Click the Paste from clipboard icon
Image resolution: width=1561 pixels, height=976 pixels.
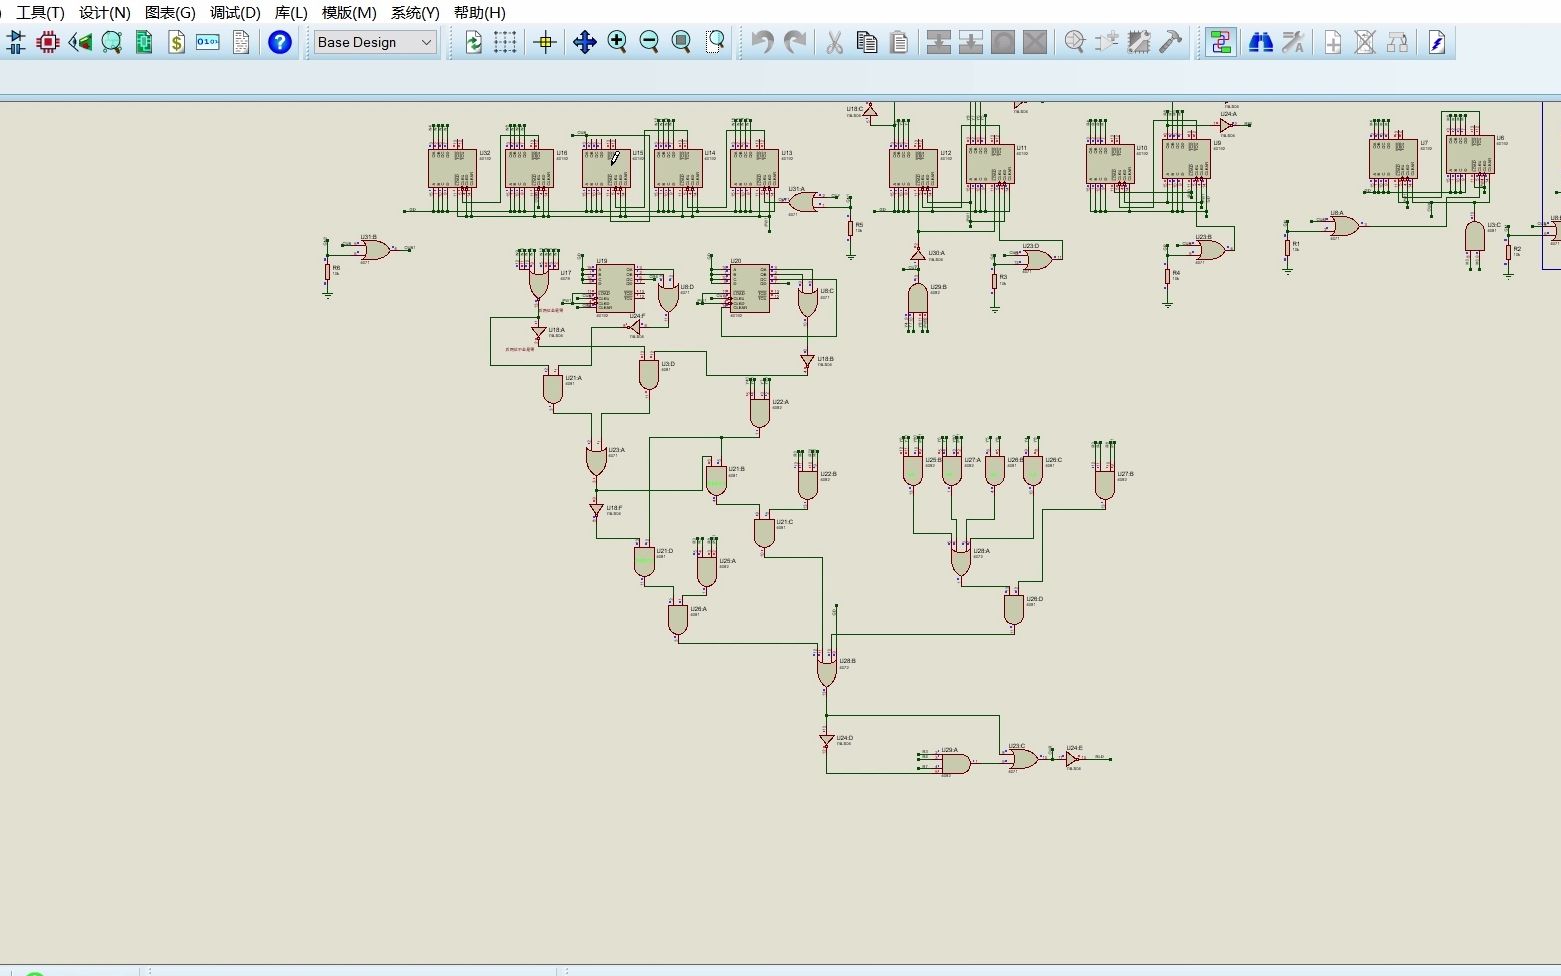(899, 42)
